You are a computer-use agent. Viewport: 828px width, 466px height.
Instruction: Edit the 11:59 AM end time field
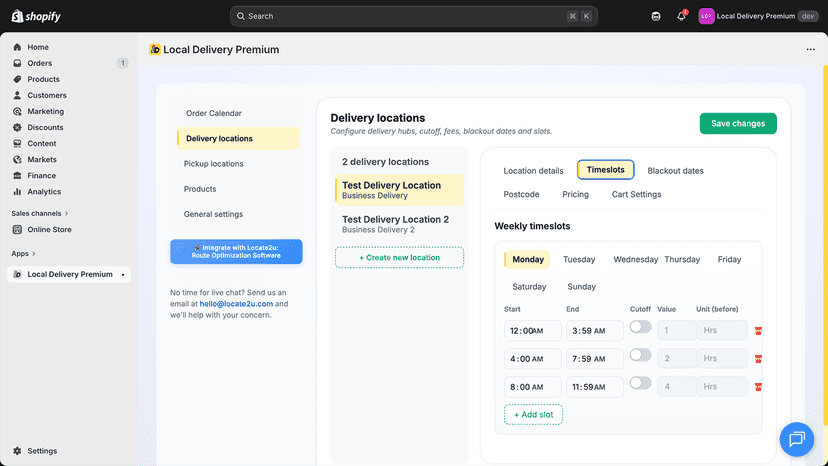pyautogui.click(x=595, y=387)
